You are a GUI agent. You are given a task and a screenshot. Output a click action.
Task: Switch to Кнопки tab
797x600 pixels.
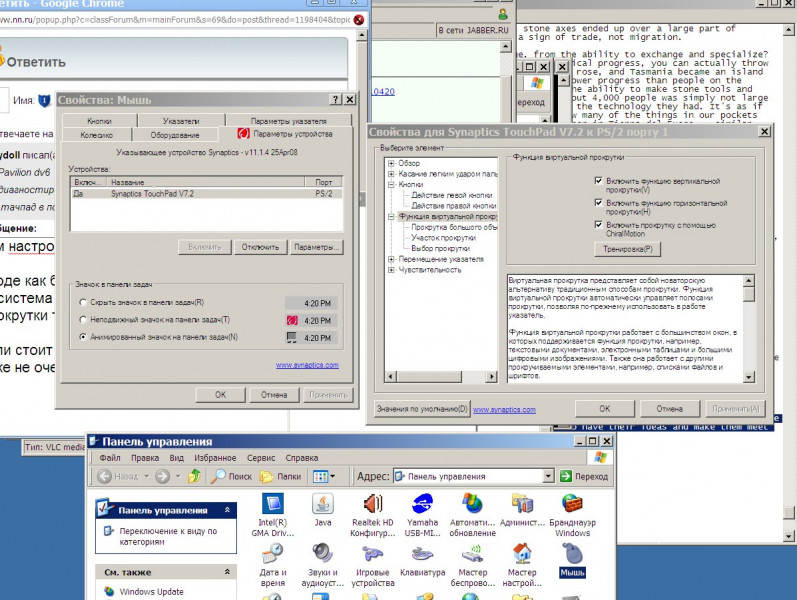(x=99, y=121)
